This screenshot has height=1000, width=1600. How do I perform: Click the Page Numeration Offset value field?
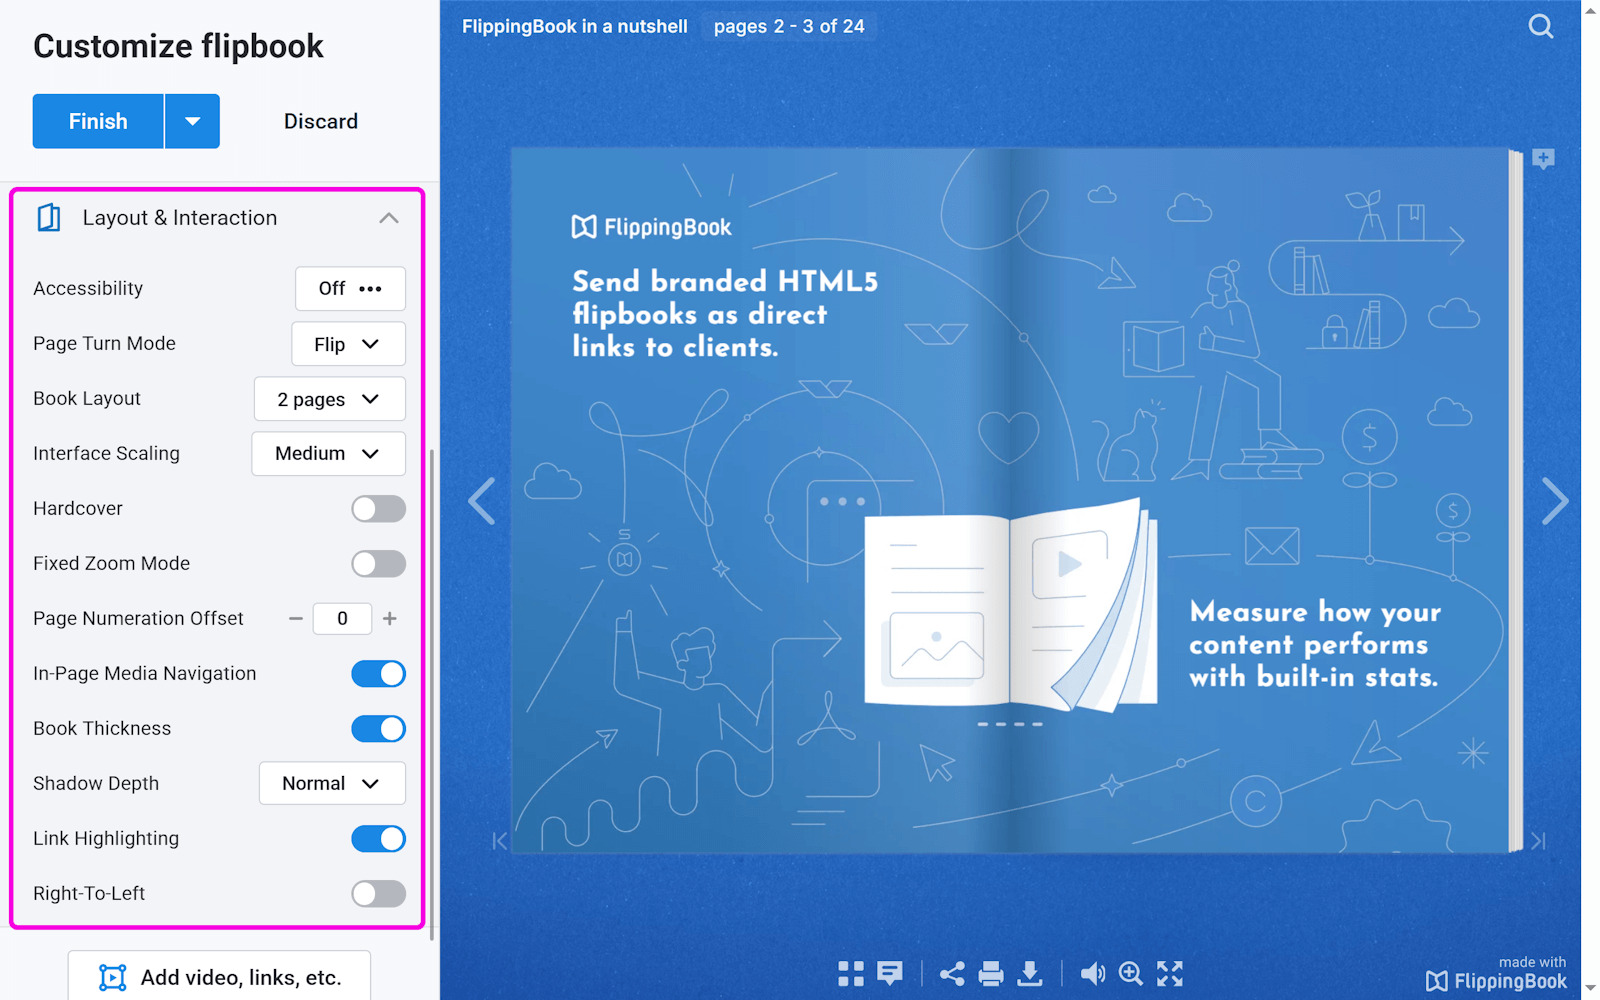342,619
